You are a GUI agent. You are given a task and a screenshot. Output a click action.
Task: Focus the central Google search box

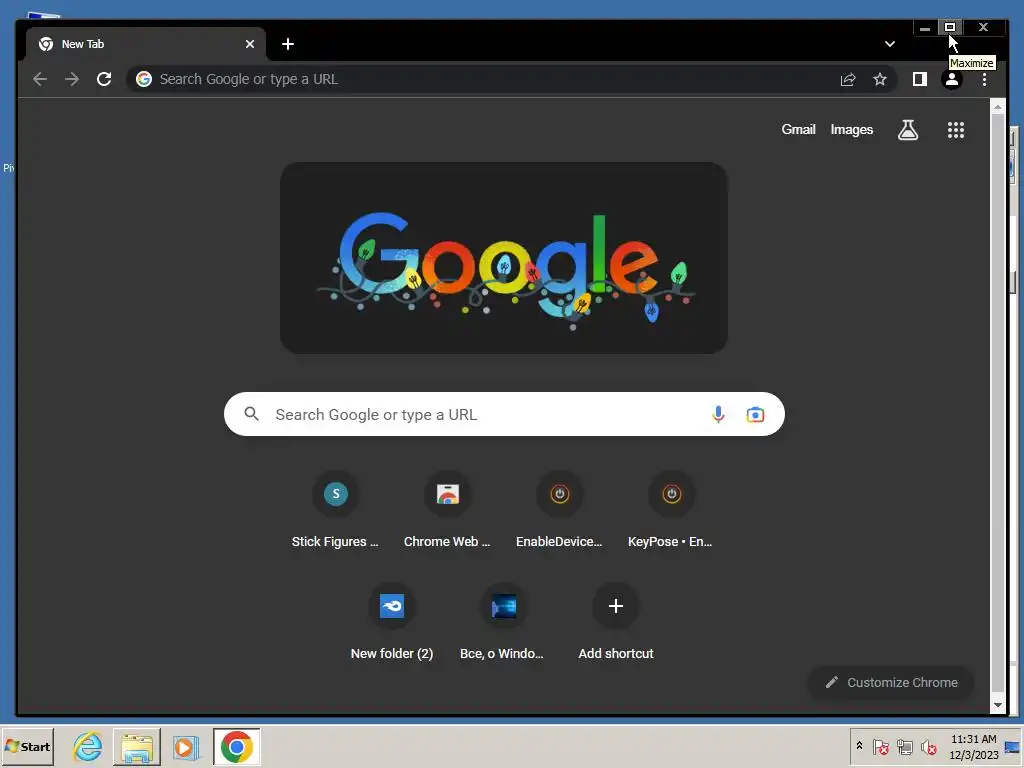(x=504, y=414)
